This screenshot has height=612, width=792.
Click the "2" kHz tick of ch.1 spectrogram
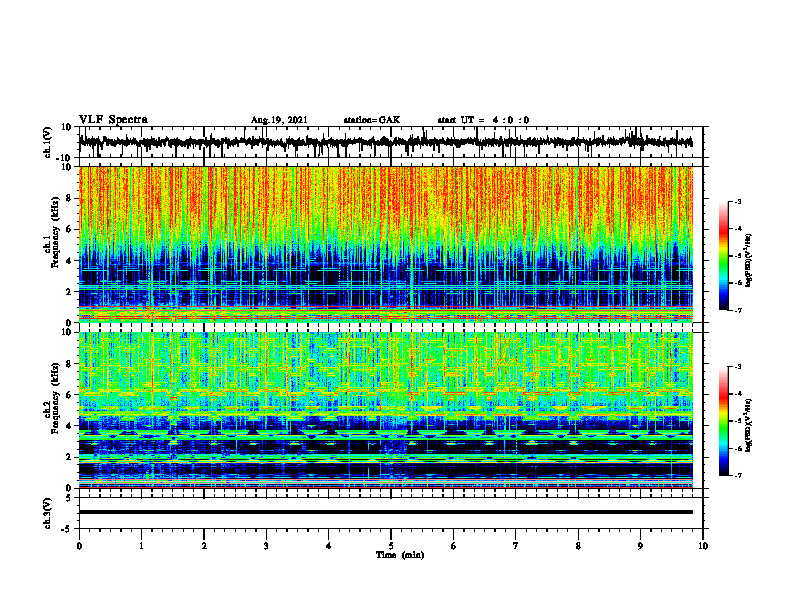pos(69,292)
